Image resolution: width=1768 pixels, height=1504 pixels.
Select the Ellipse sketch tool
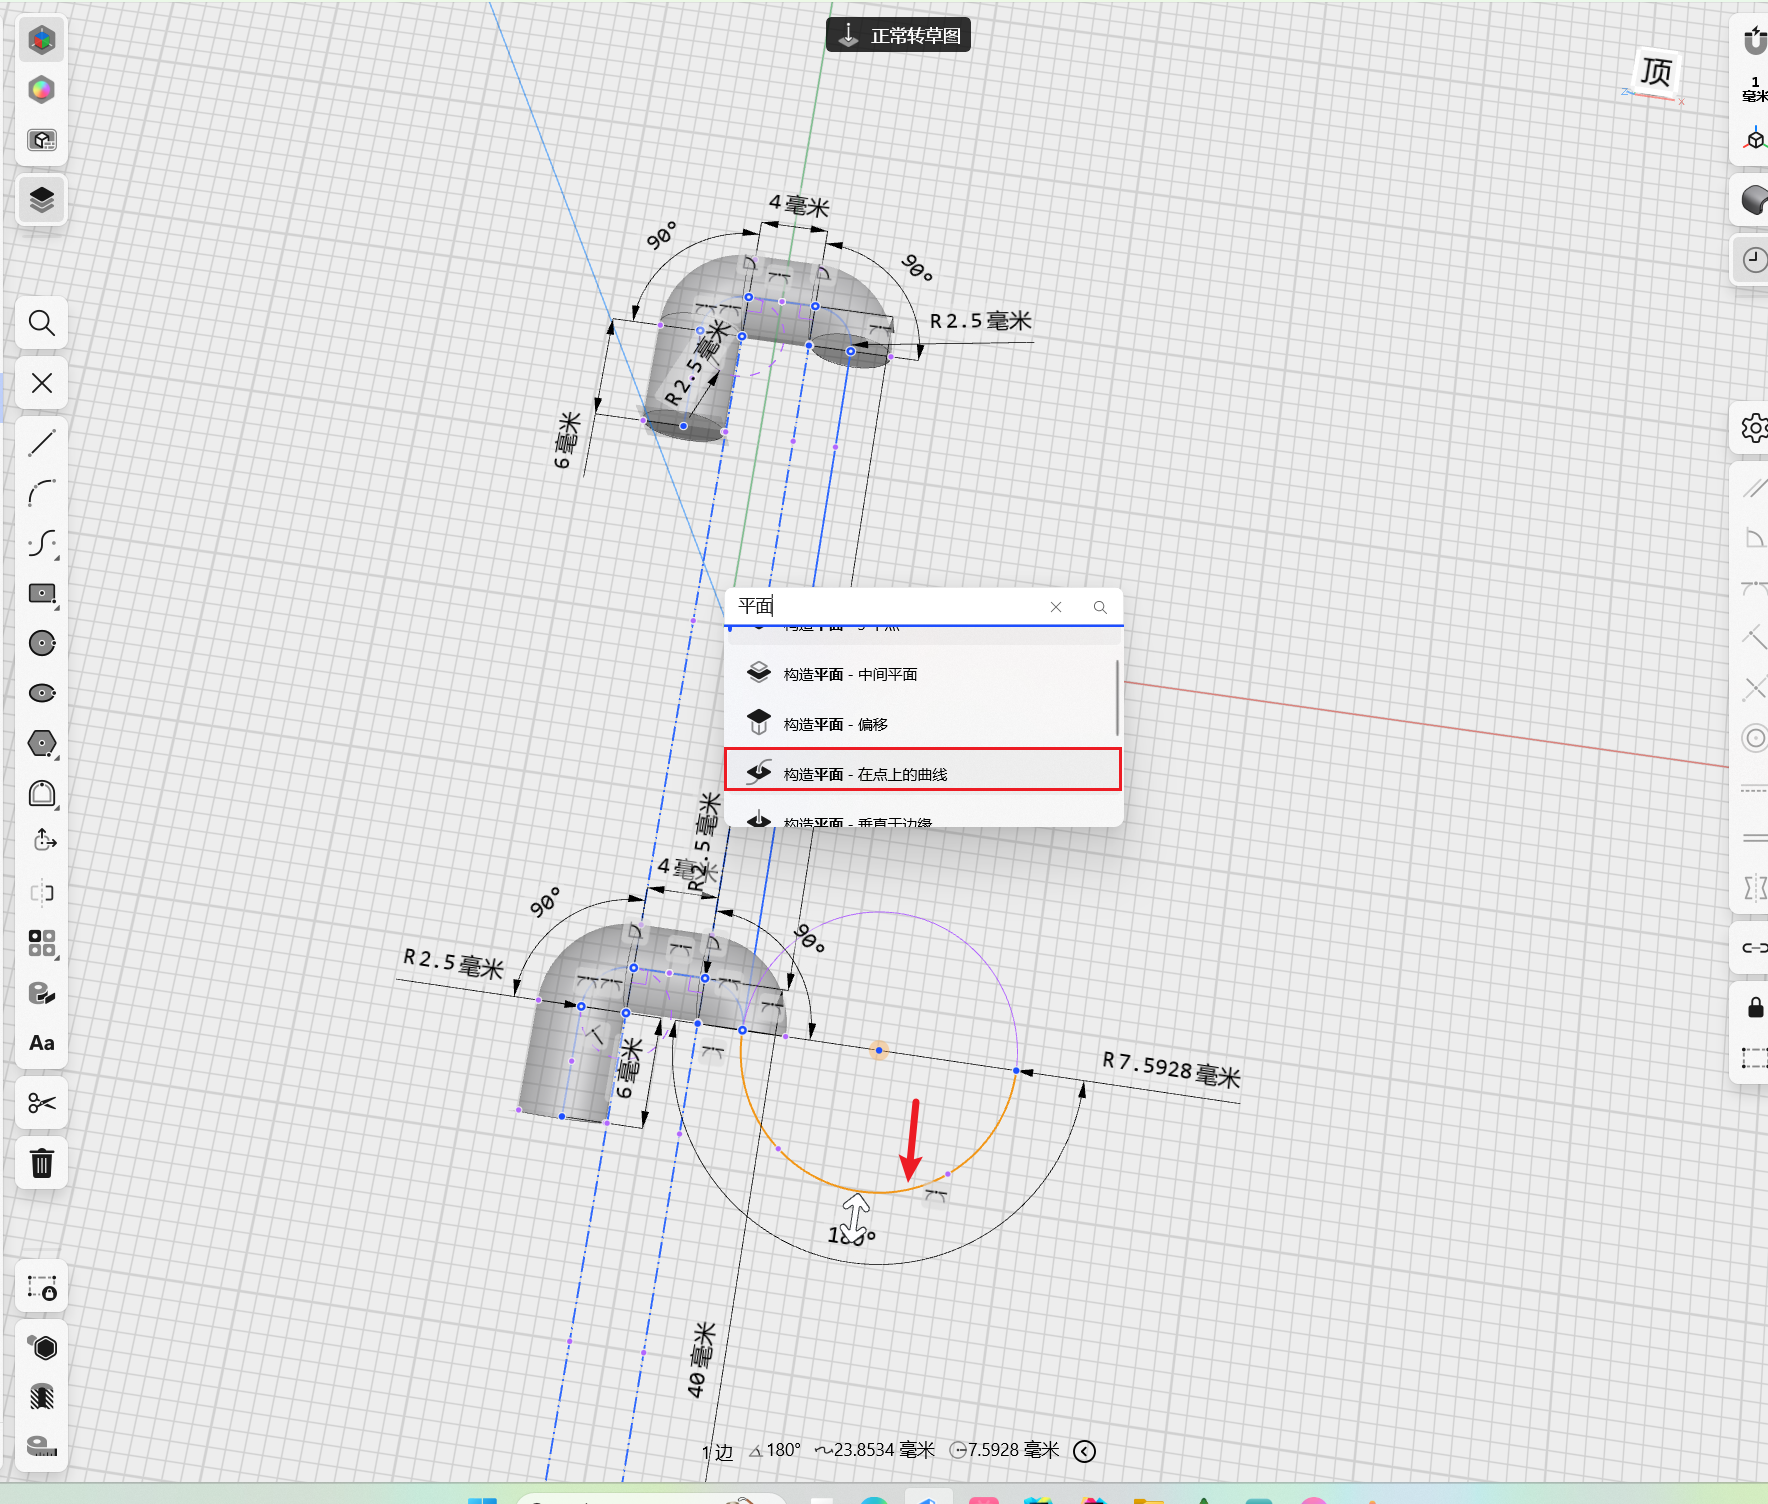(42, 693)
